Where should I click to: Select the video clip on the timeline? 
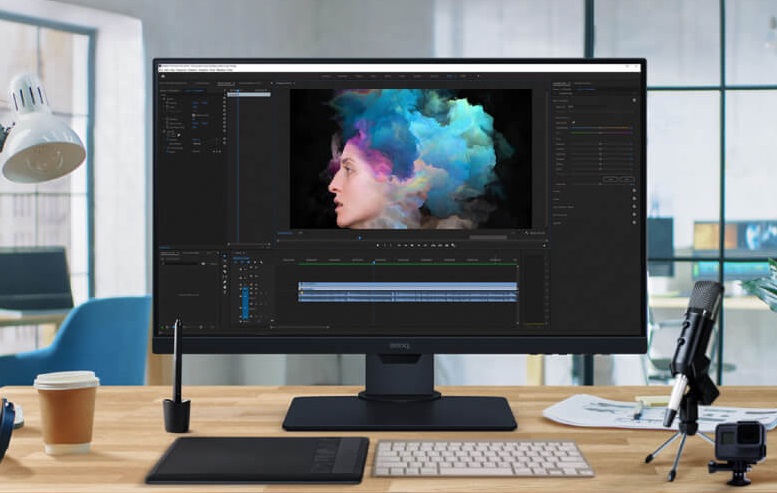pos(408,286)
